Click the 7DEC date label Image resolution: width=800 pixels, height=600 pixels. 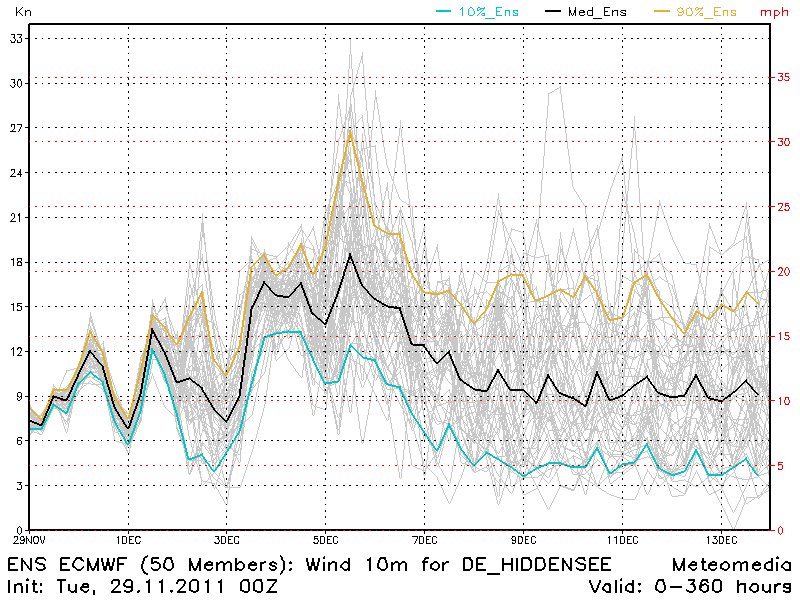click(x=424, y=540)
